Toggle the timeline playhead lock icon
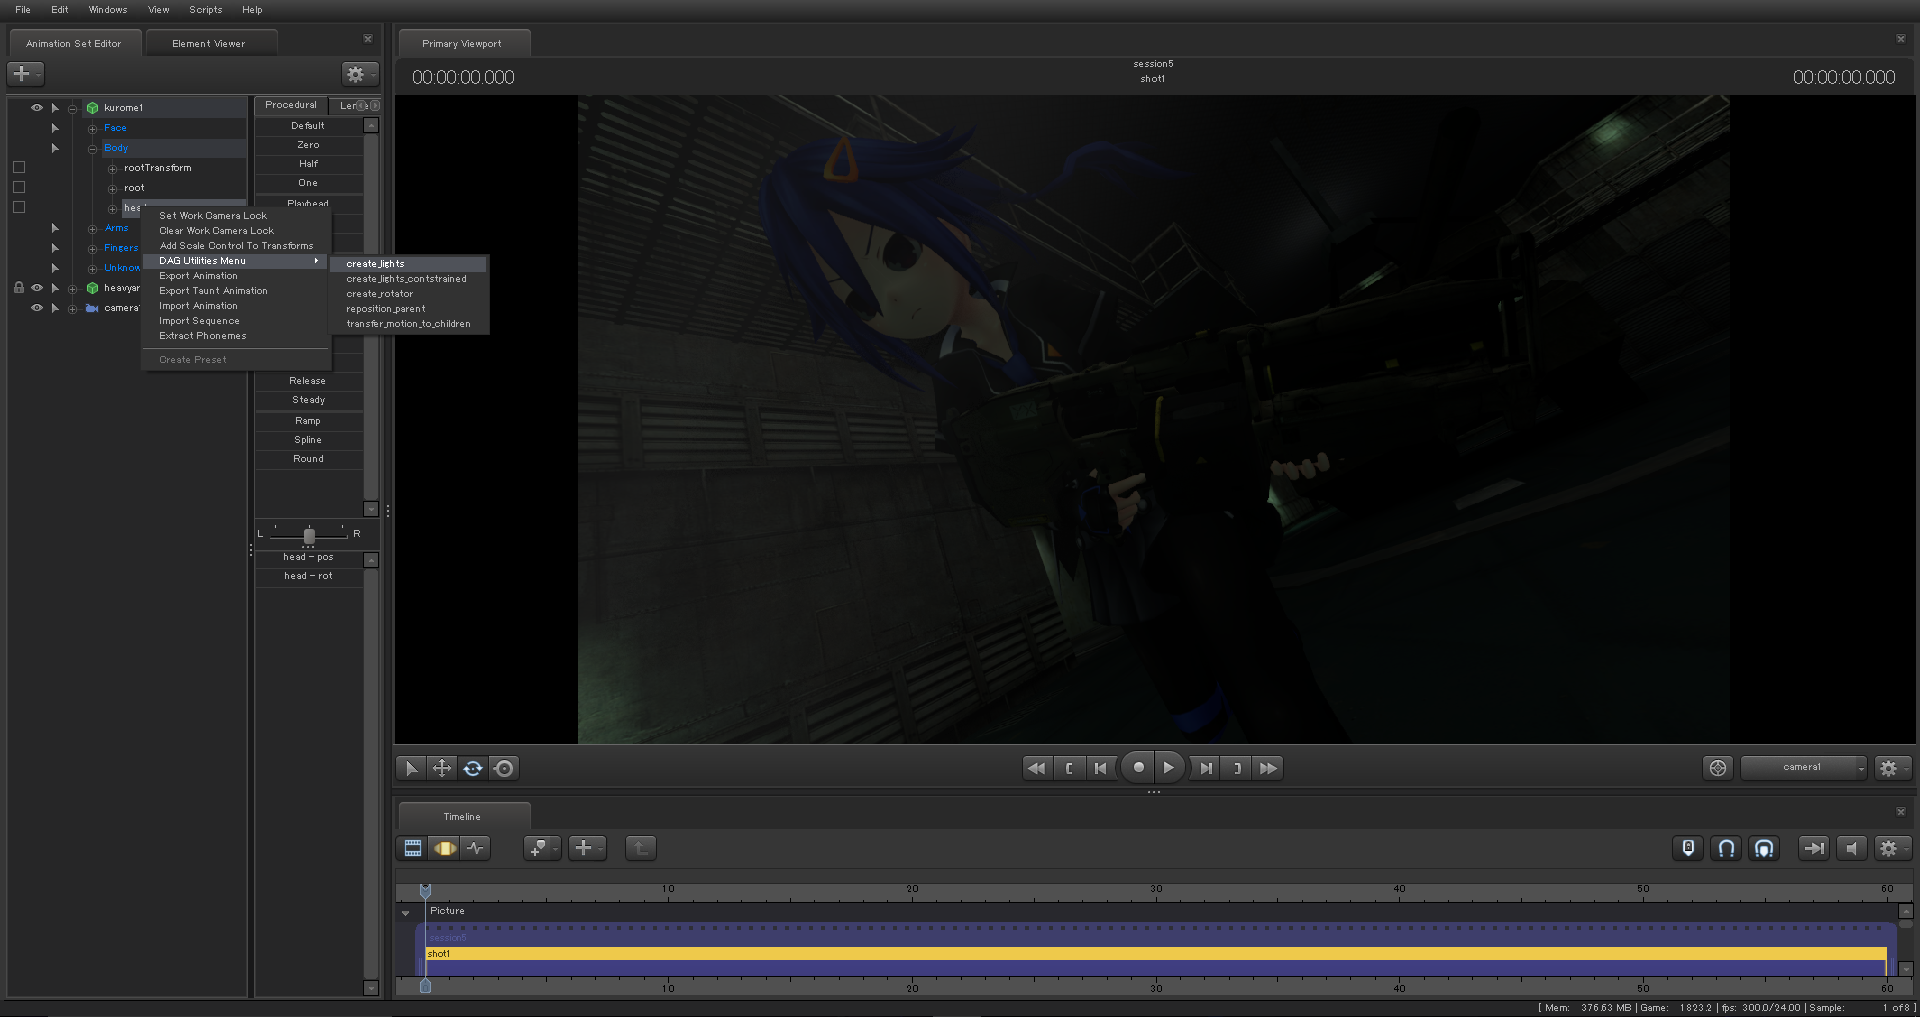This screenshot has height=1017, width=1920. (x=1688, y=848)
